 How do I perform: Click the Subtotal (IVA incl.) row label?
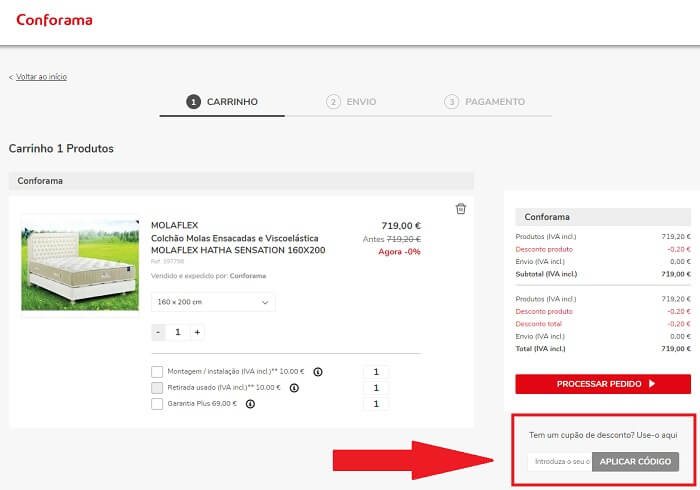coord(546,274)
